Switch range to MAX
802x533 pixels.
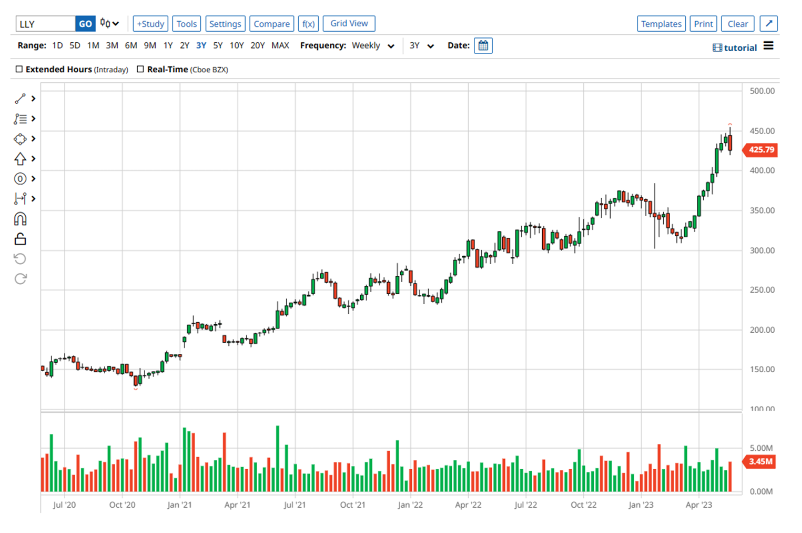click(x=280, y=45)
